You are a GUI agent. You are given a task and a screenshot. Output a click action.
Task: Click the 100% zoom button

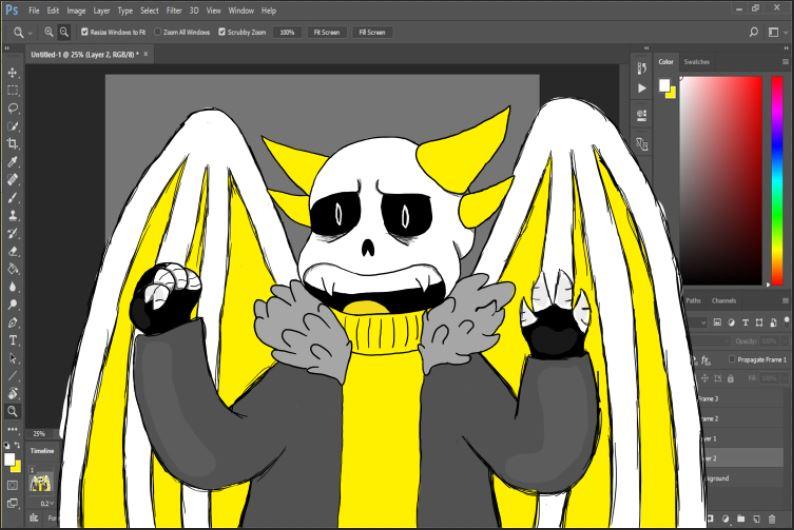[287, 32]
